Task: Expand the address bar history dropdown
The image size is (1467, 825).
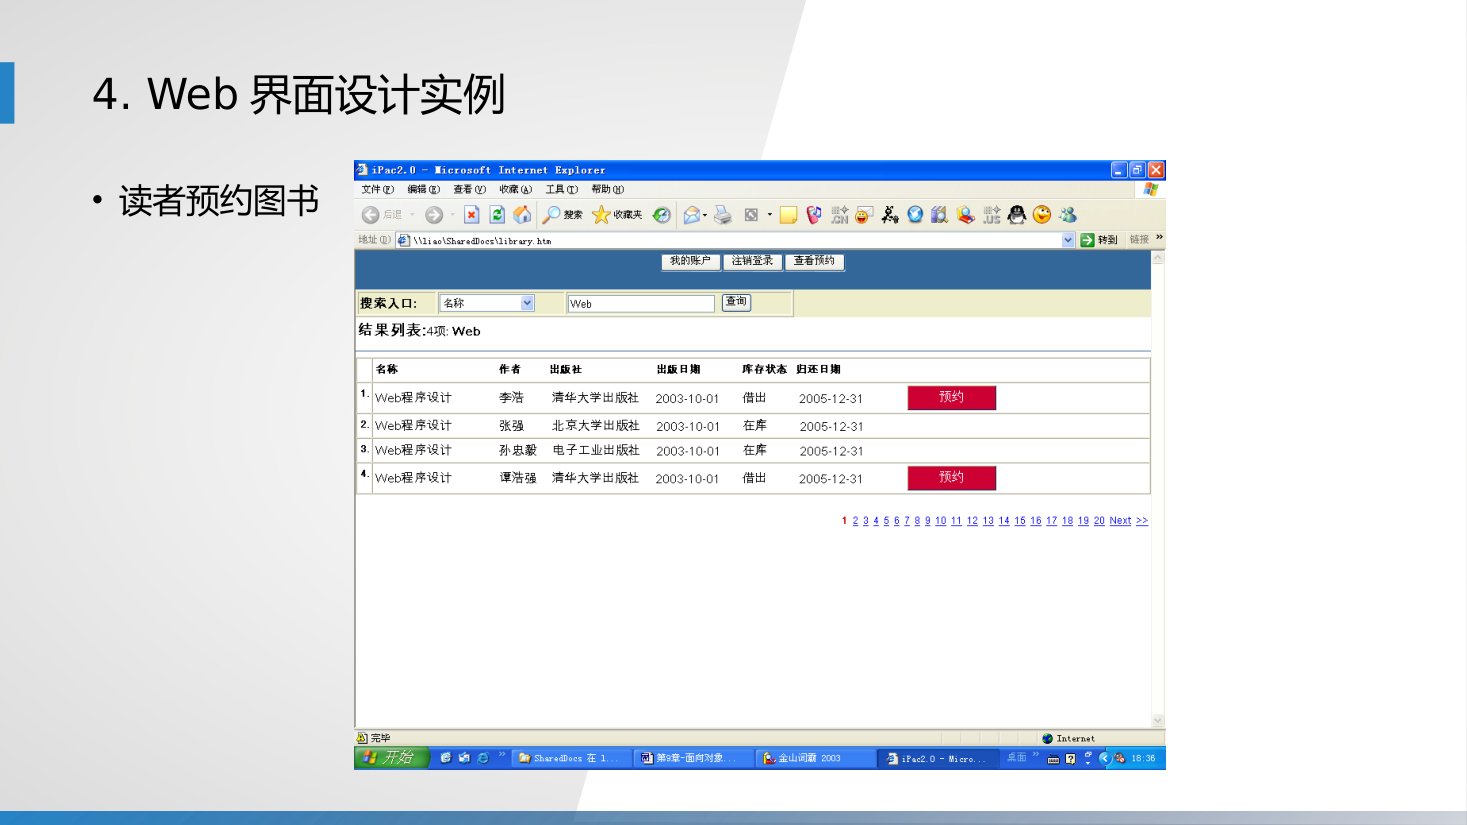Action: [x=1068, y=240]
